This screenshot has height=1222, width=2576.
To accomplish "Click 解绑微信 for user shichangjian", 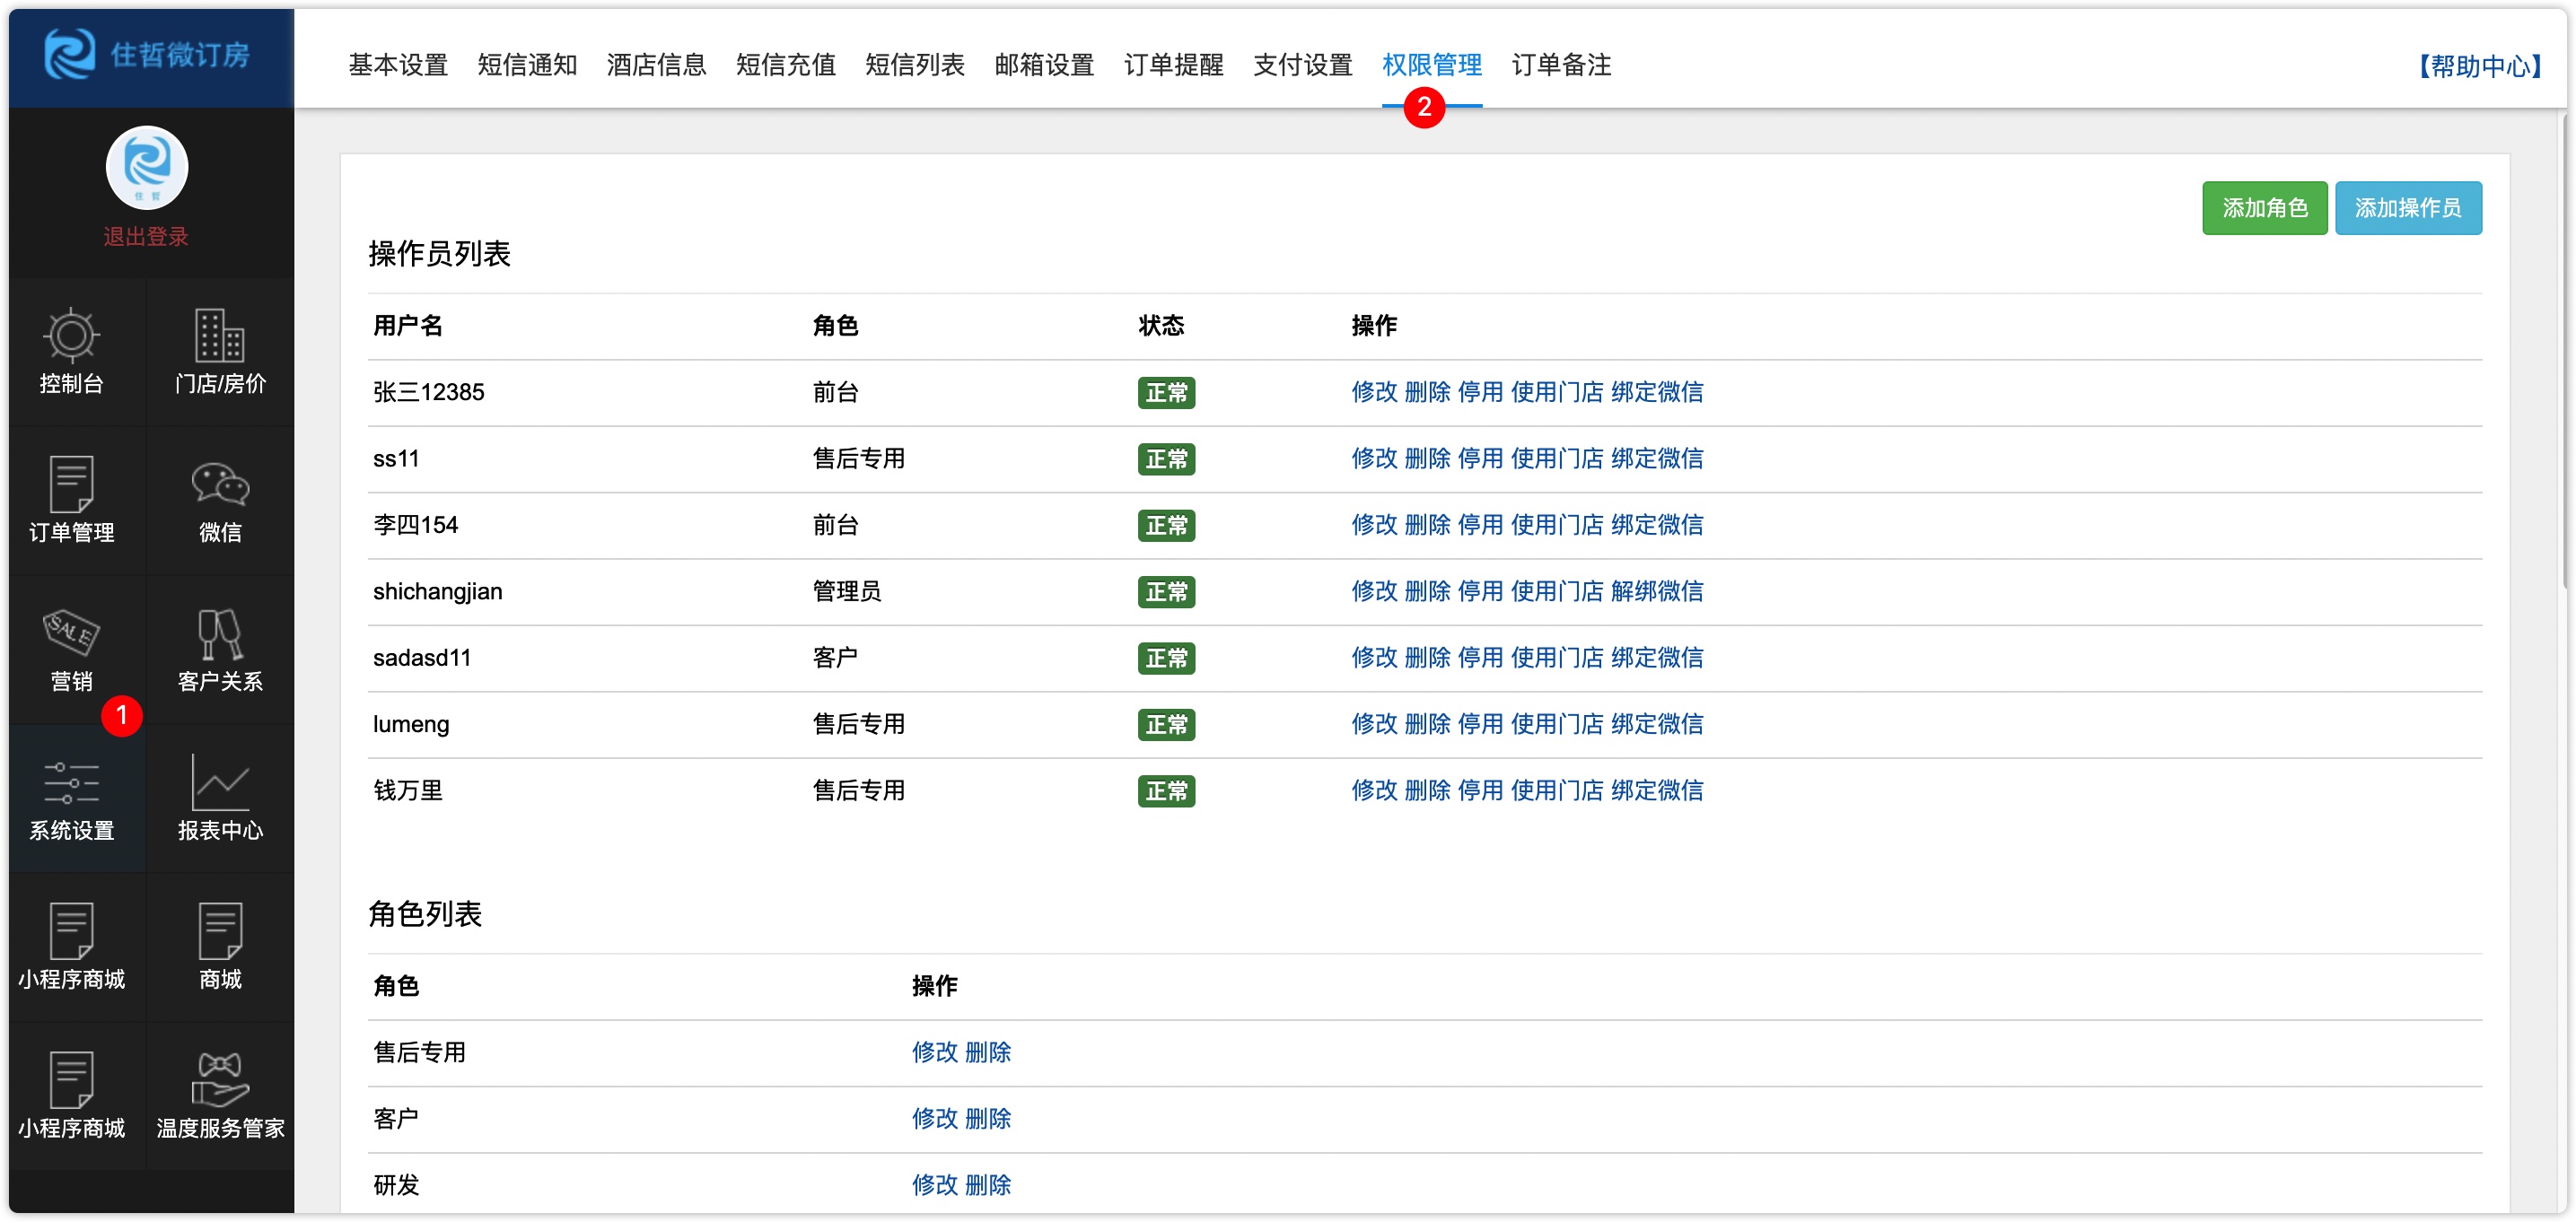I will coord(1657,591).
